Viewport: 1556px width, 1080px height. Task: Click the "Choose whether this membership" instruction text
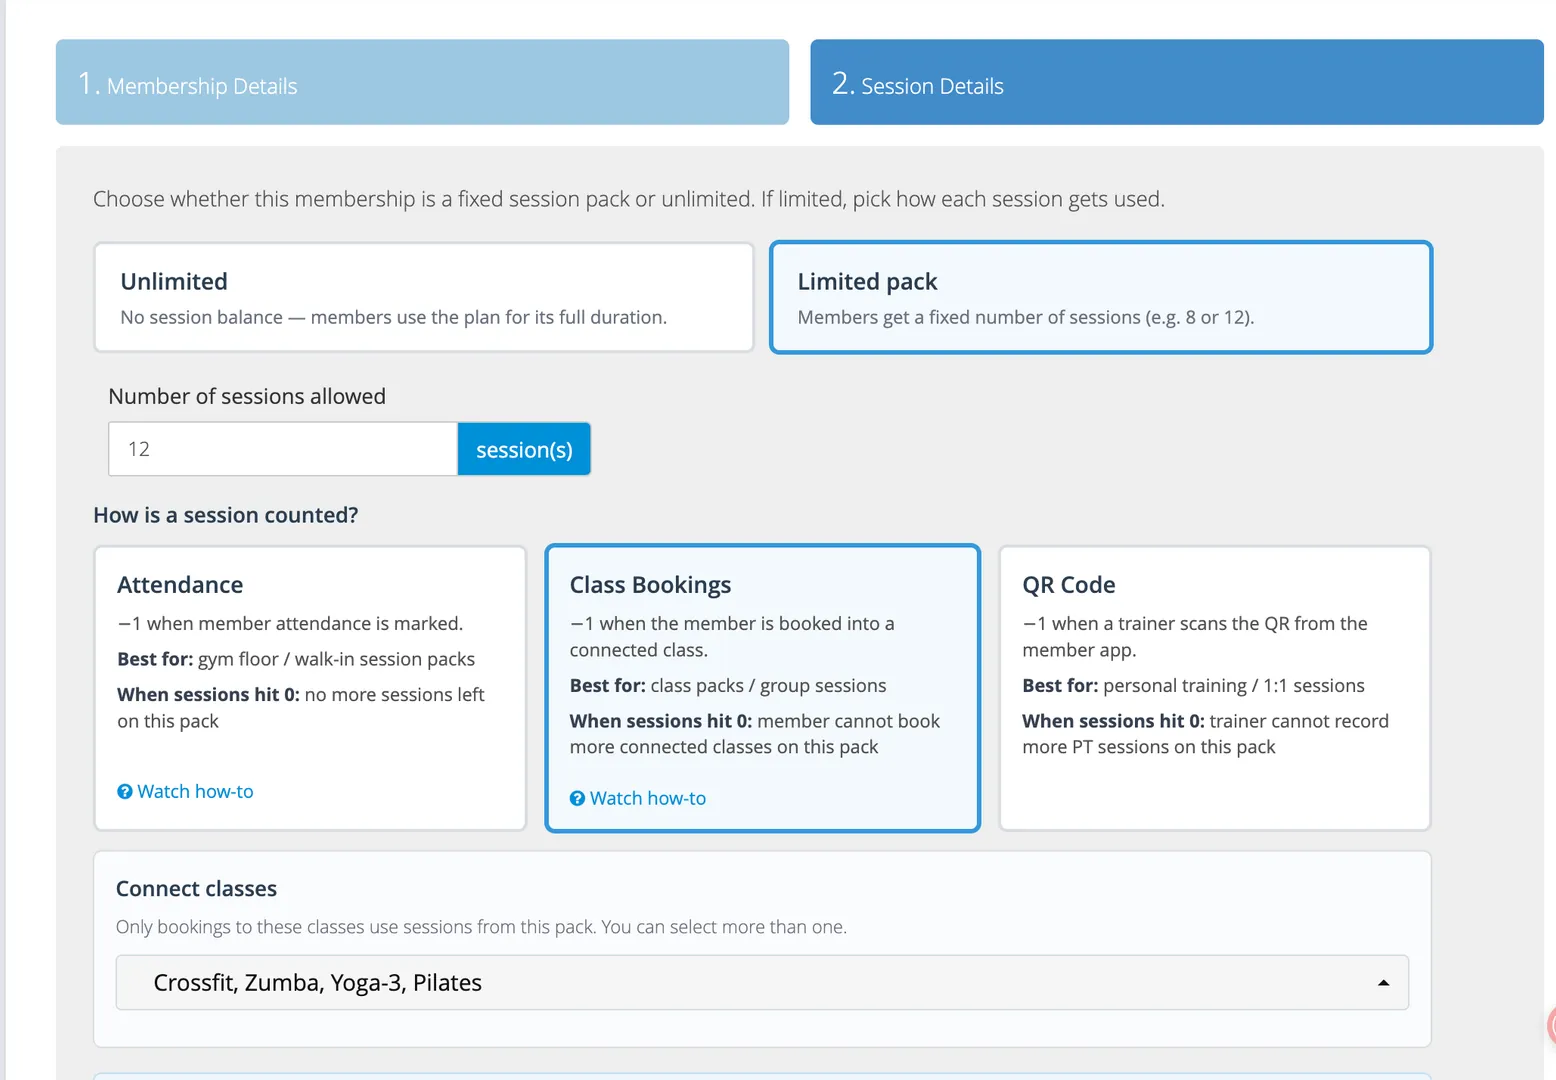pos(629,199)
